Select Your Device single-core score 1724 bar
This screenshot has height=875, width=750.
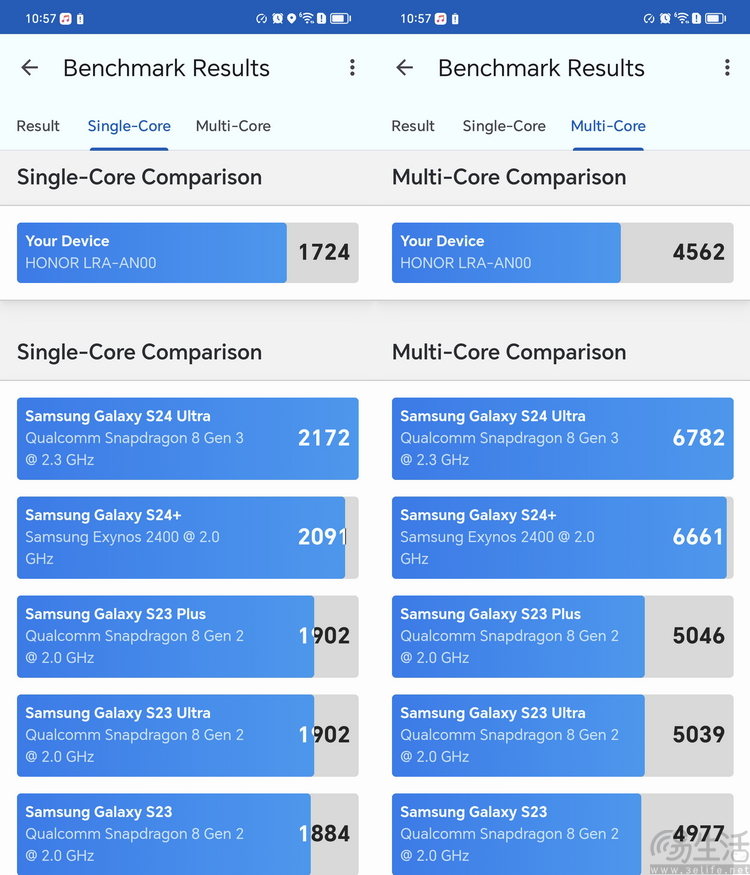(188, 253)
